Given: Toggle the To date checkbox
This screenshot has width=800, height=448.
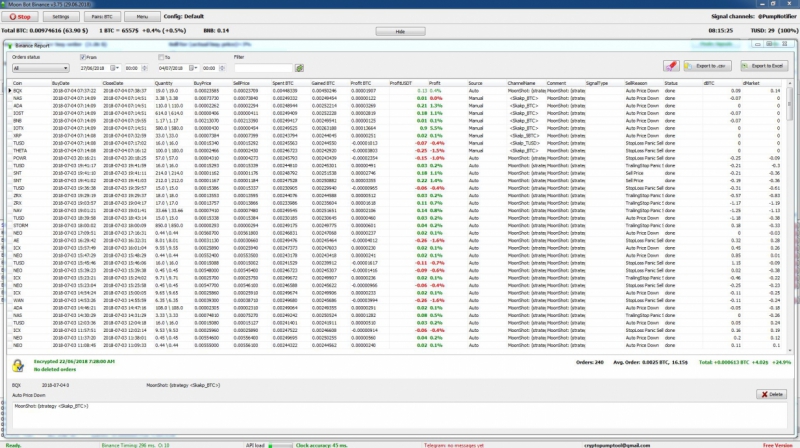Looking at the screenshot, I should [x=161, y=57].
